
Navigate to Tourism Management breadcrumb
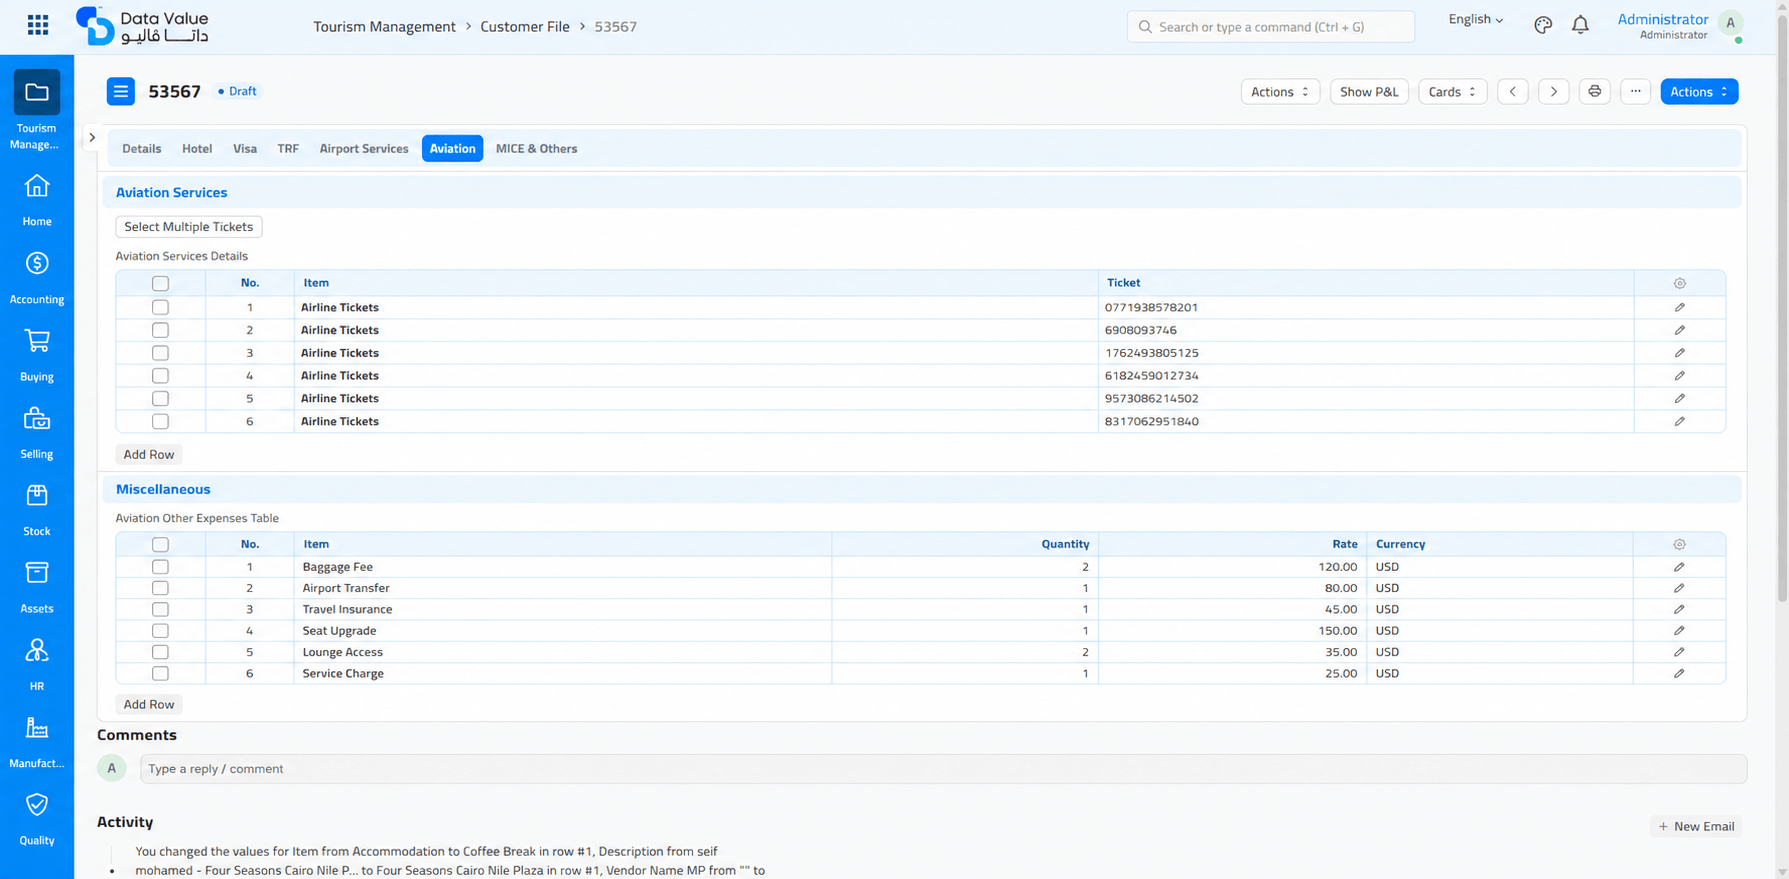384,27
